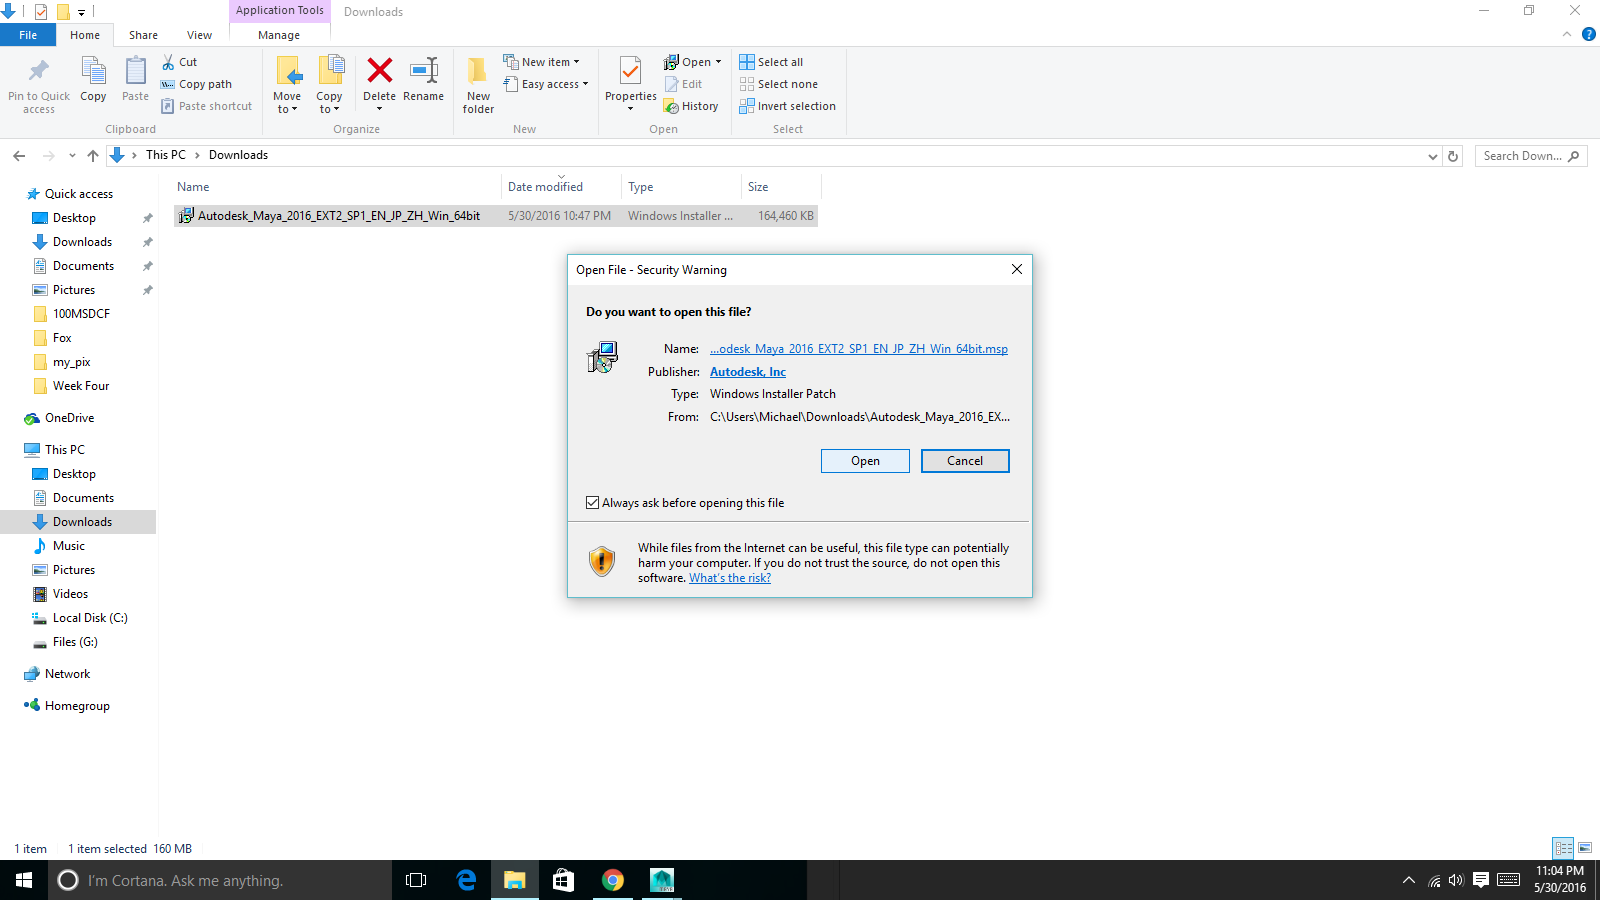Viewport: 1600px width, 900px height.
Task: Click the .msp file name link
Action: pyautogui.click(x=859, y=349)
